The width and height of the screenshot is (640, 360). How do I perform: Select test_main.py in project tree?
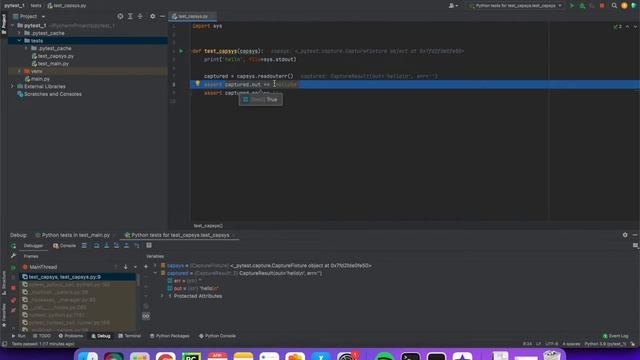click(53, 64)
